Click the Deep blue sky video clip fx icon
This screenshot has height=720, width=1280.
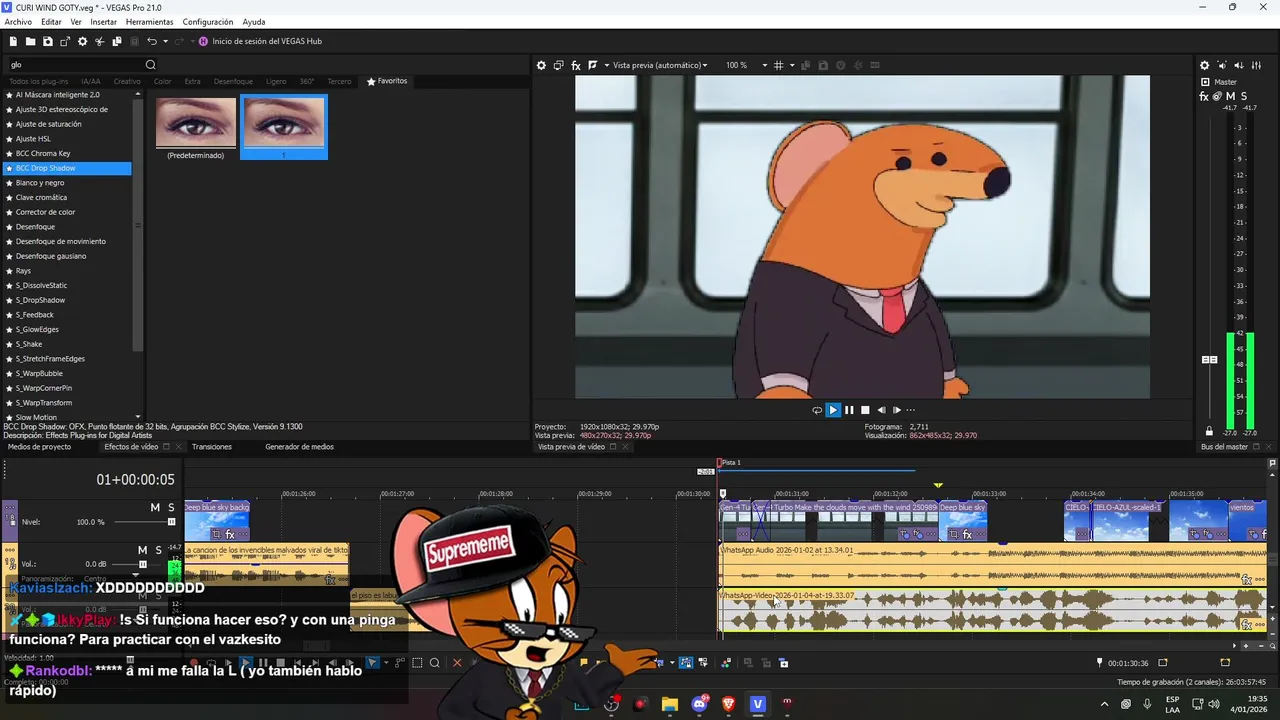click(967, 535)
